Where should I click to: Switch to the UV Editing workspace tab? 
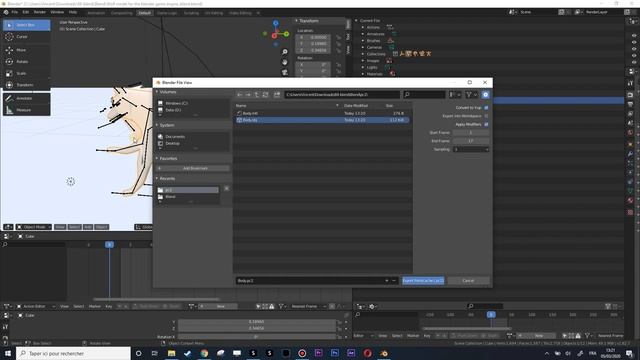point(214,13)
